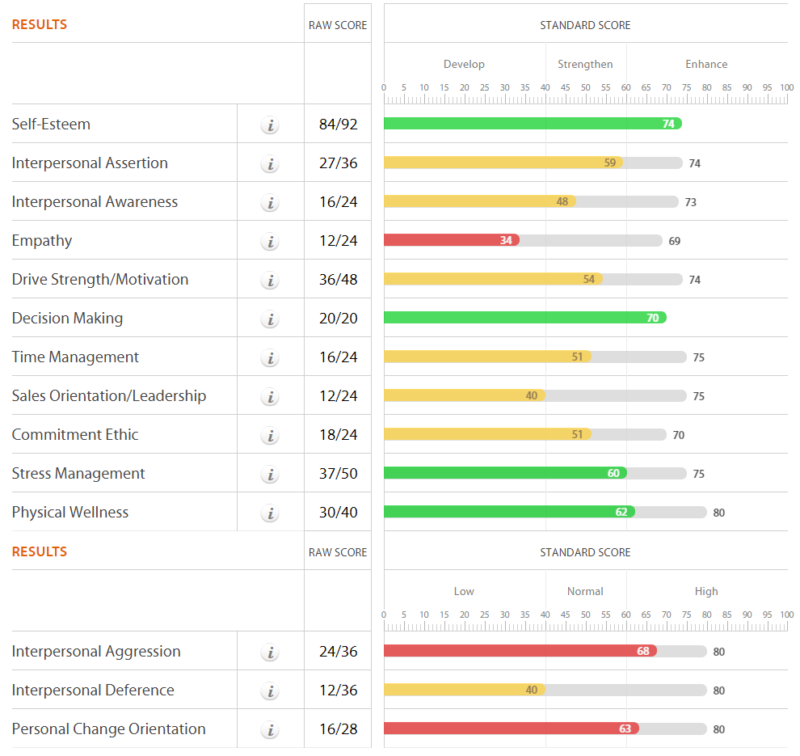Click the info icon beside Self-Esteem
Screen dimensions: 800x756
270,125
